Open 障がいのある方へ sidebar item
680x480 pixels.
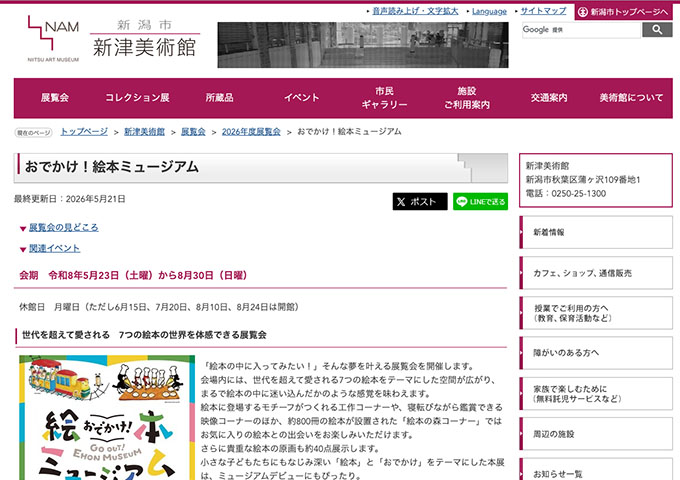[x=596, y=353]
